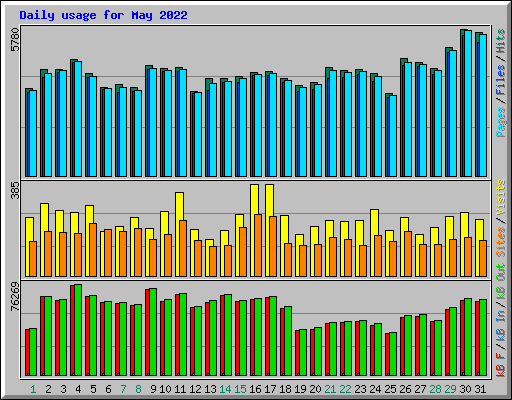Click day 20 on the x-axis

(x=315, y=389)
